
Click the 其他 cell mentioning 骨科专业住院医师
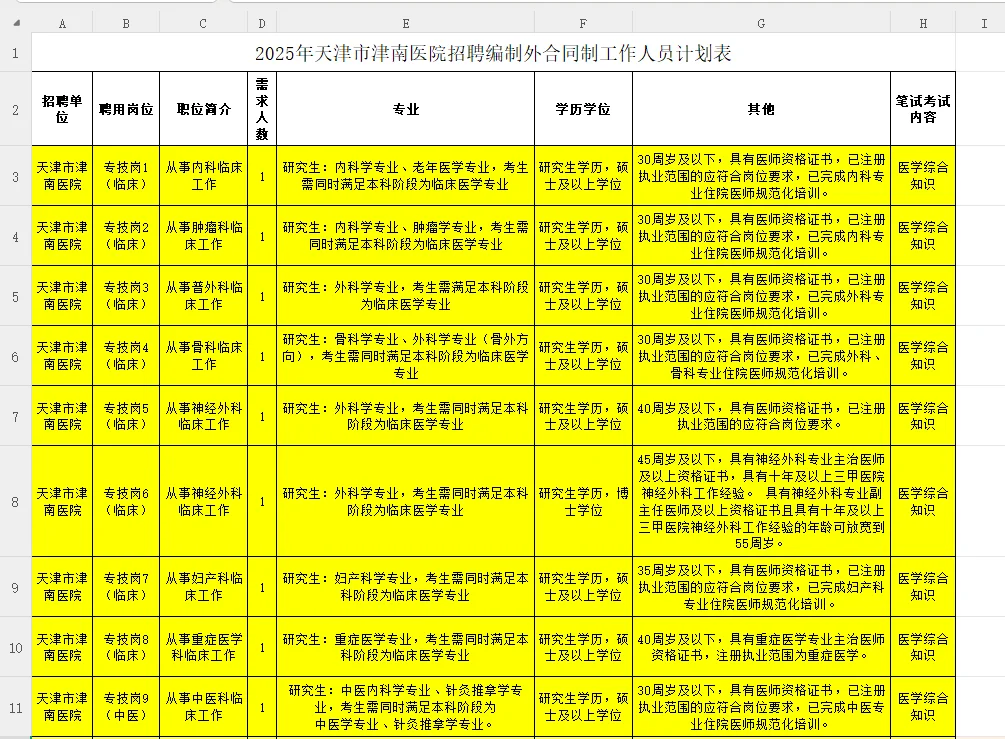click(x=761, y=356)
